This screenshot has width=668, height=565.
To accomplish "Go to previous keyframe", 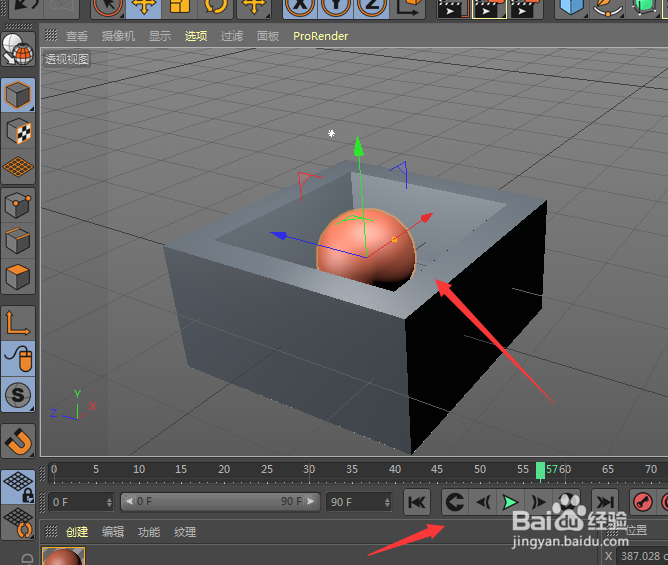I will point(455,502).
